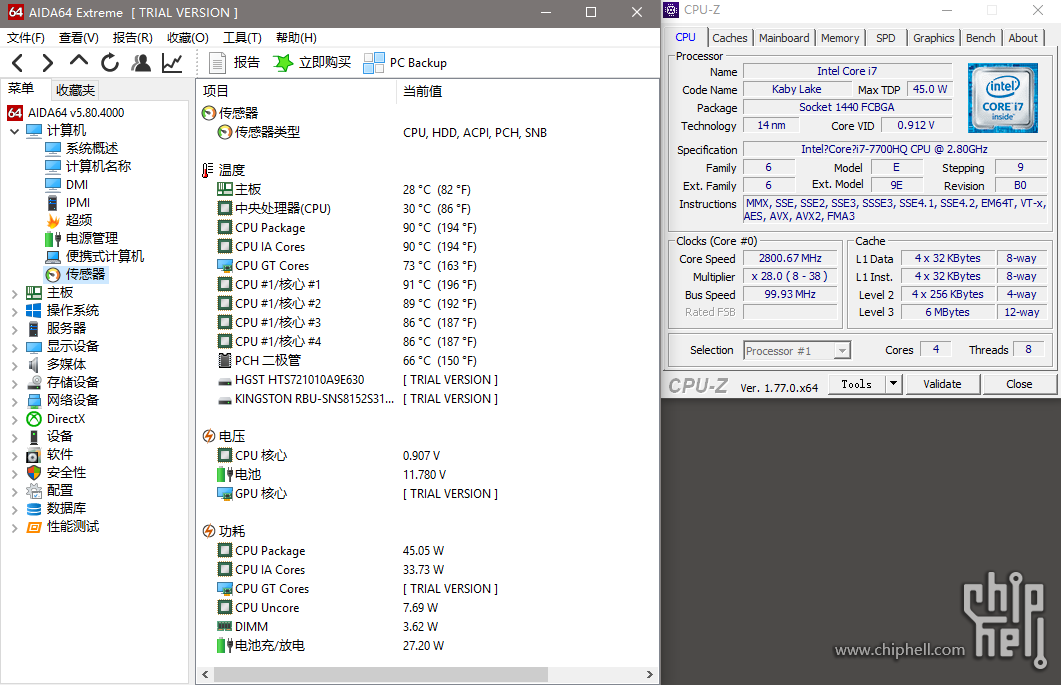
Task: Switch to the CPU-Z Bench tab
Action: (x=980, y=38)
